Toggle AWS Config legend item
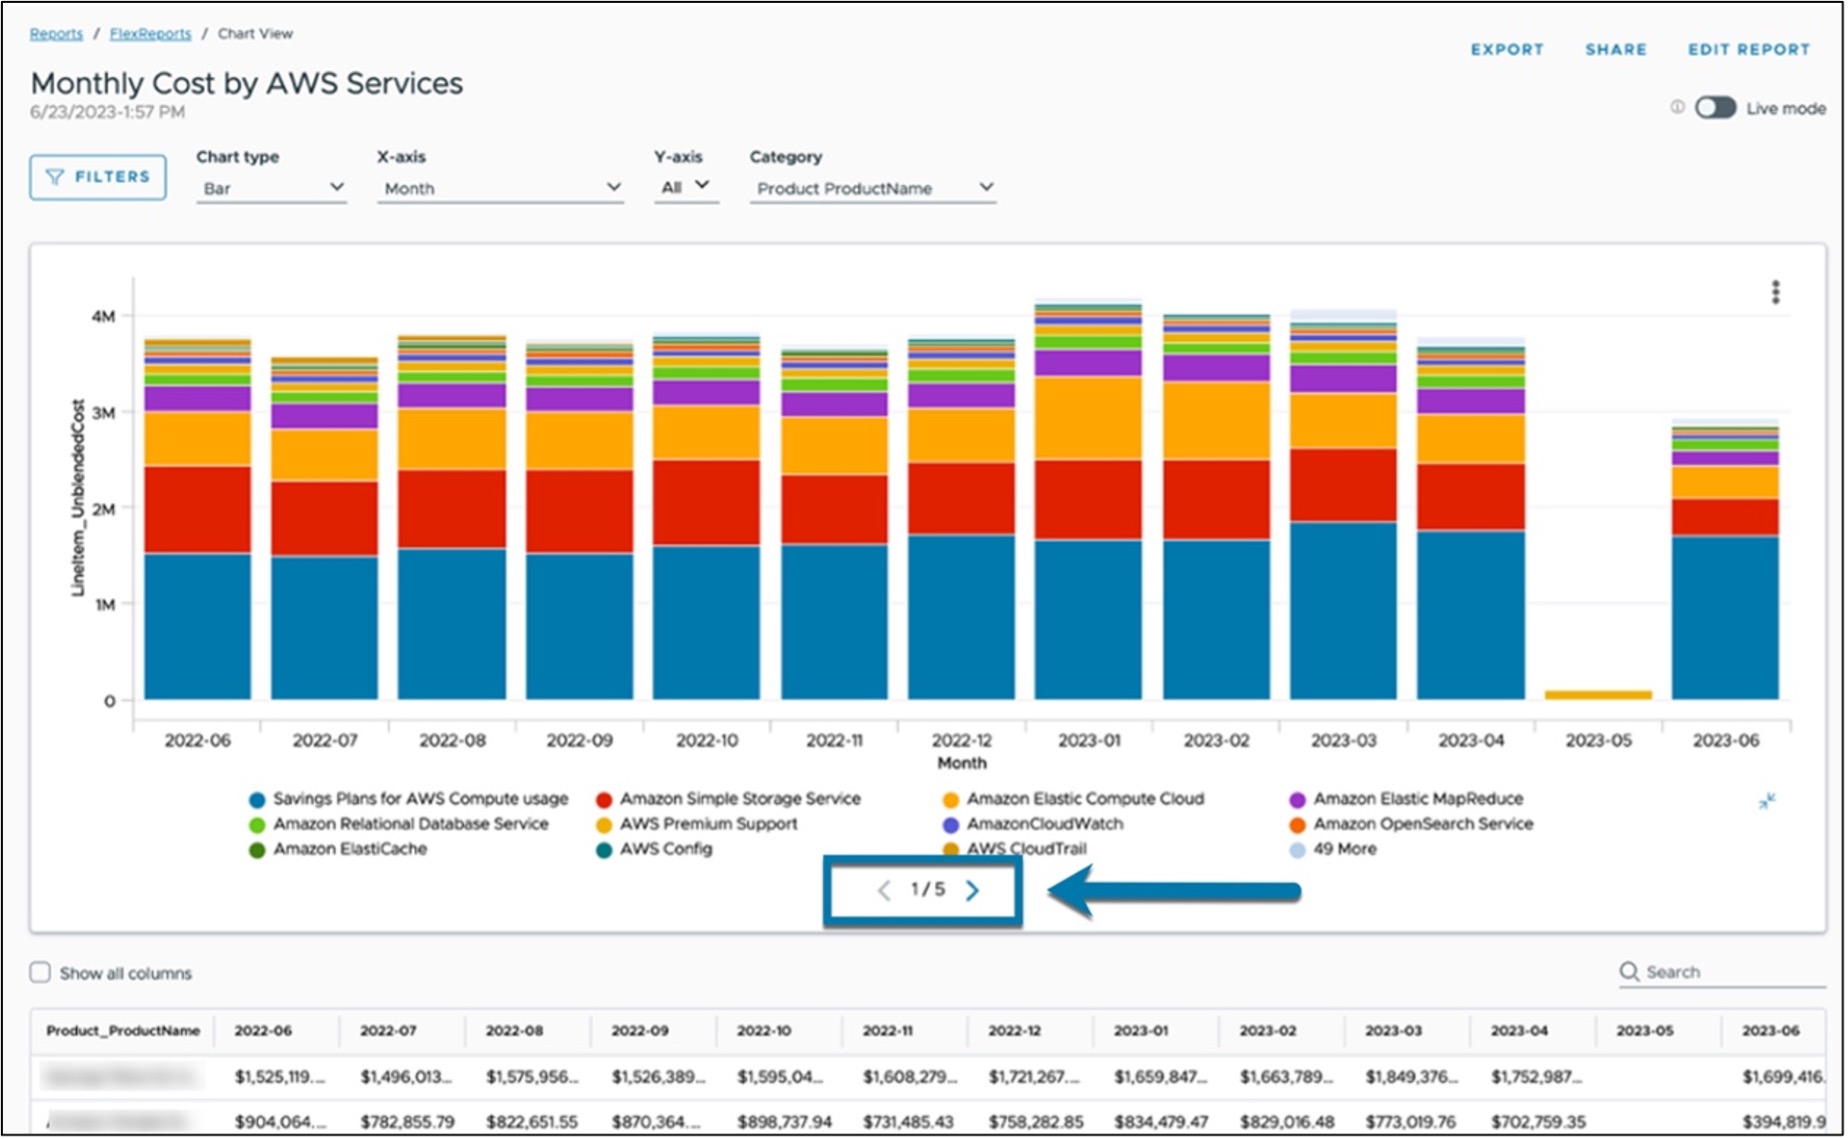Image resolution: width=1848 pixels, height=1139 pixels. pyautogui.click(x=654, y=849)
